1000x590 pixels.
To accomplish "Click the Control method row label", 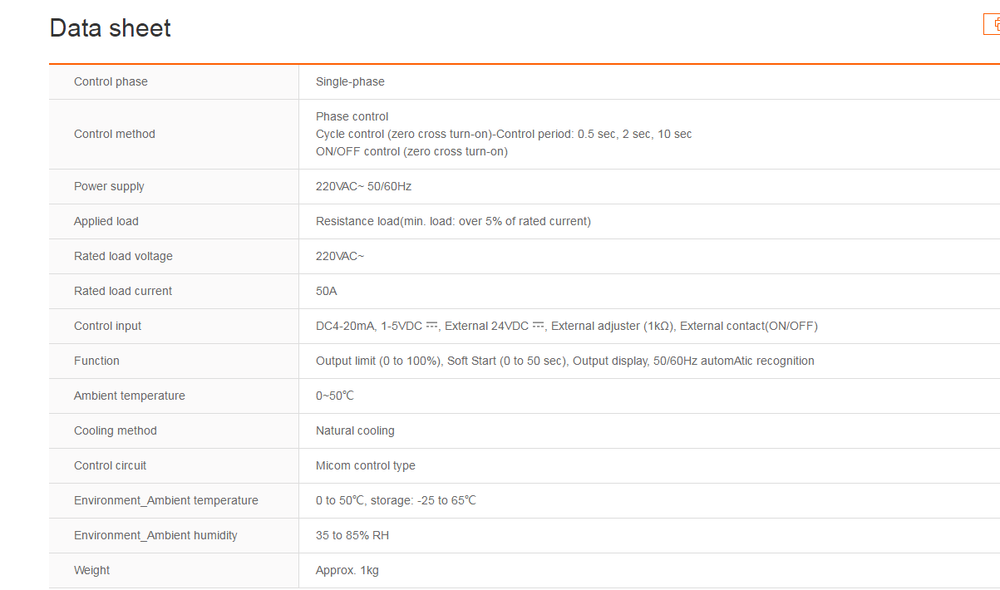I will (114, 134).
